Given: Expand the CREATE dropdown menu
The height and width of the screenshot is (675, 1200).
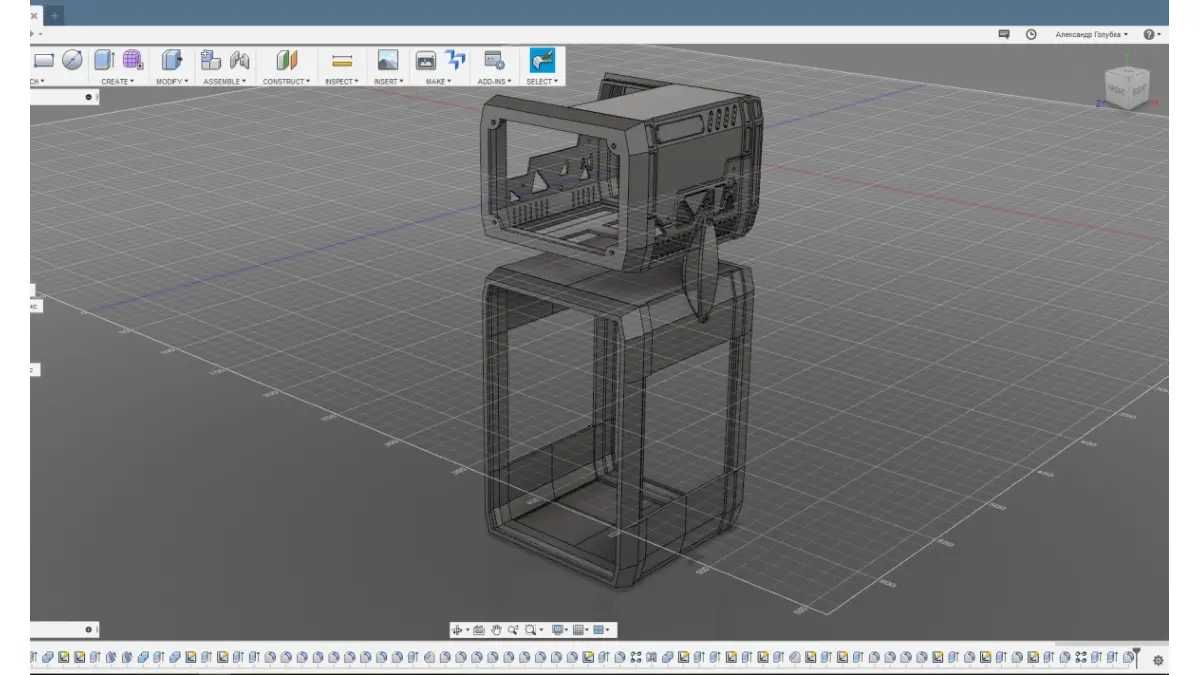Looking at the screenshot, I should [x=117, y=81].
